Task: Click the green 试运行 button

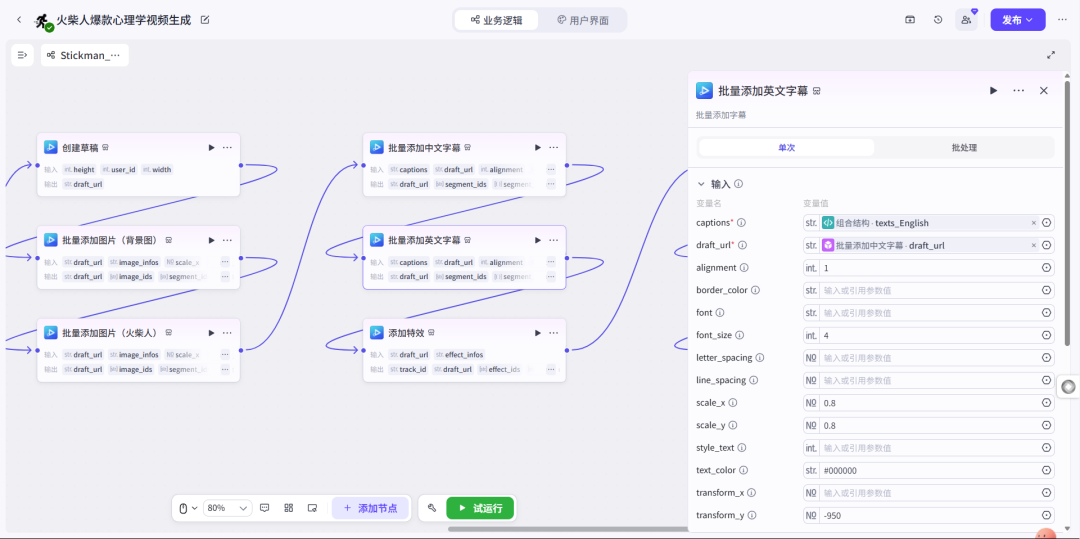Action: 480,508
